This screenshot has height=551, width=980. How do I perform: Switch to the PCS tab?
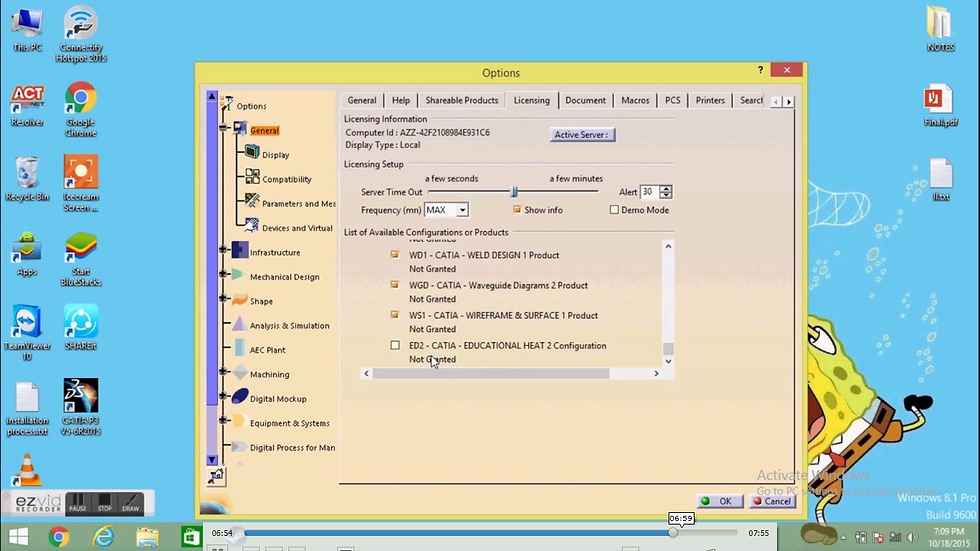[x=672, y=100]
